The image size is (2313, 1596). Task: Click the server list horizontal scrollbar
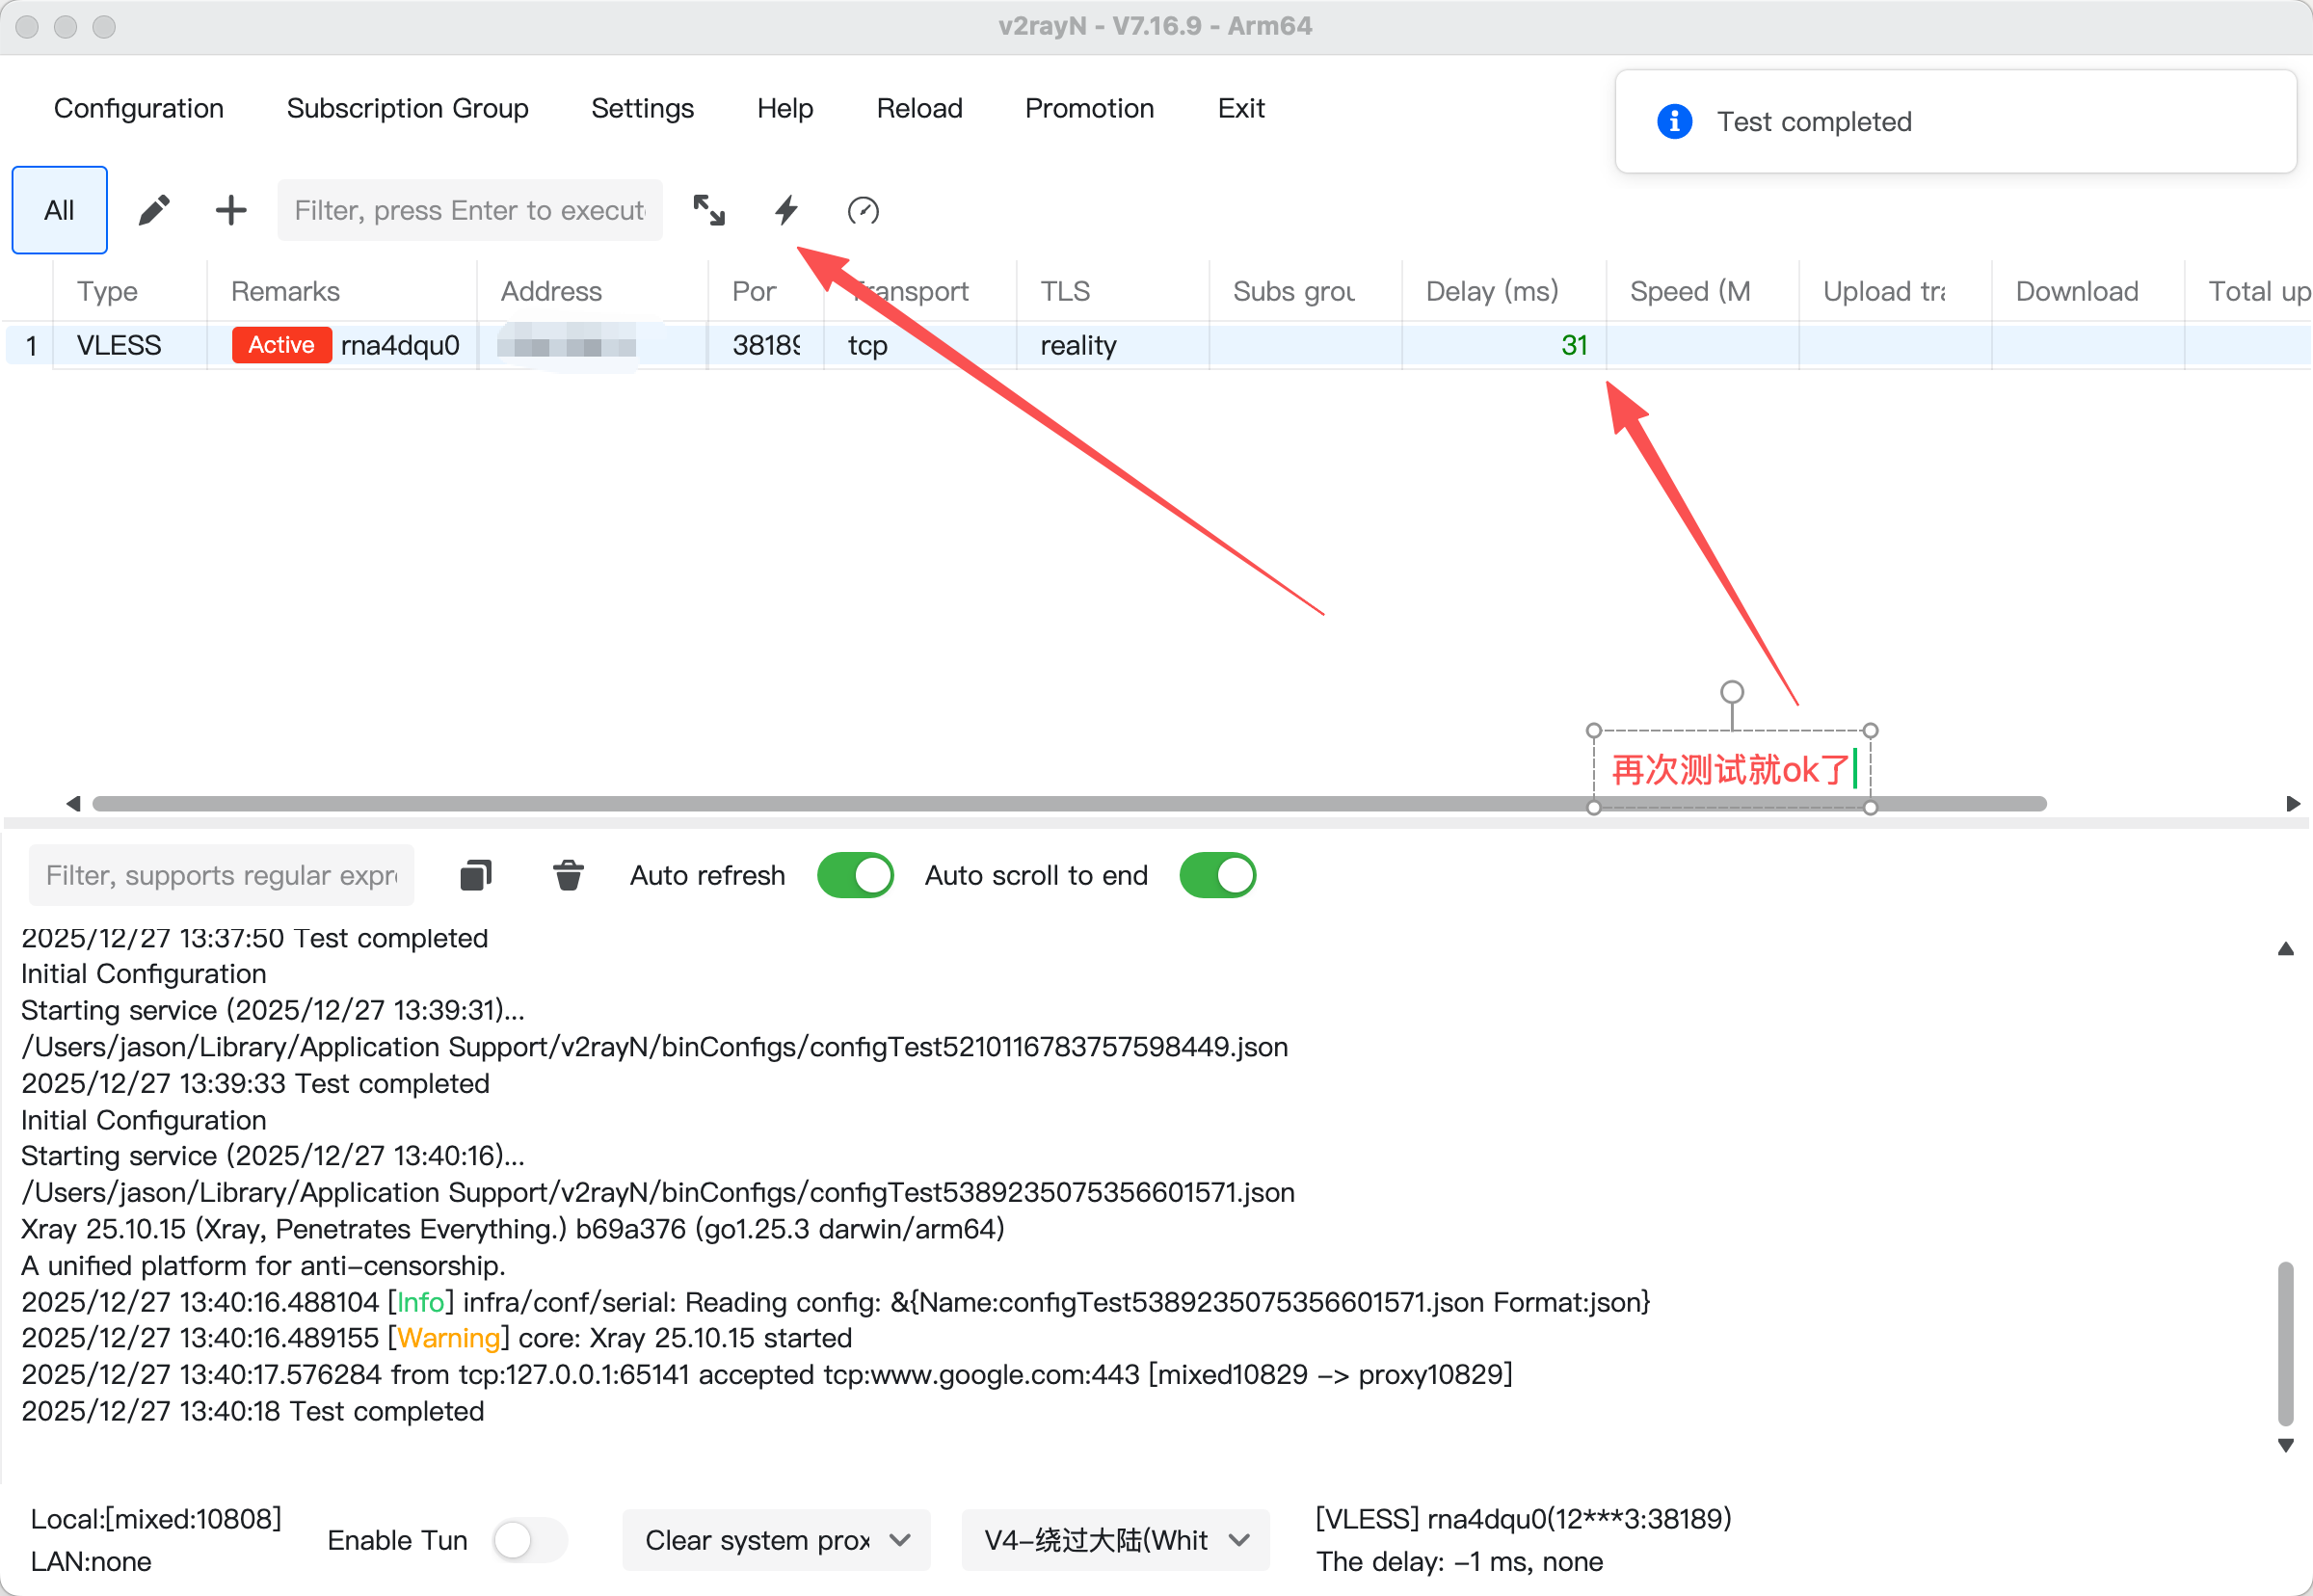tap(1069, 804)
